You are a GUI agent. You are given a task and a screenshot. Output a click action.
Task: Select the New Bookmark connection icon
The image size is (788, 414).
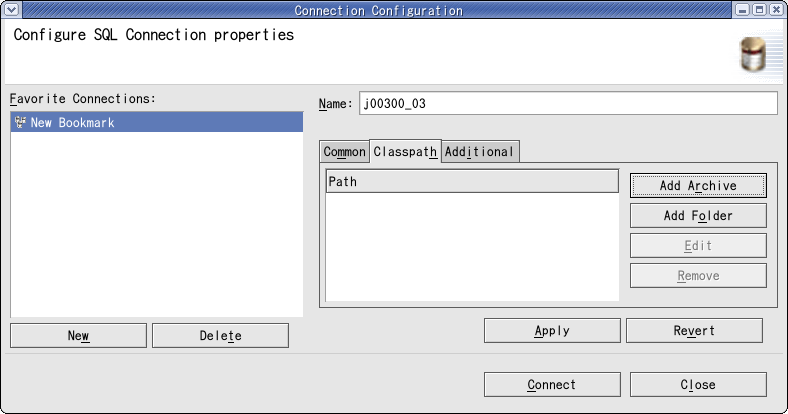tap(20, 122)
